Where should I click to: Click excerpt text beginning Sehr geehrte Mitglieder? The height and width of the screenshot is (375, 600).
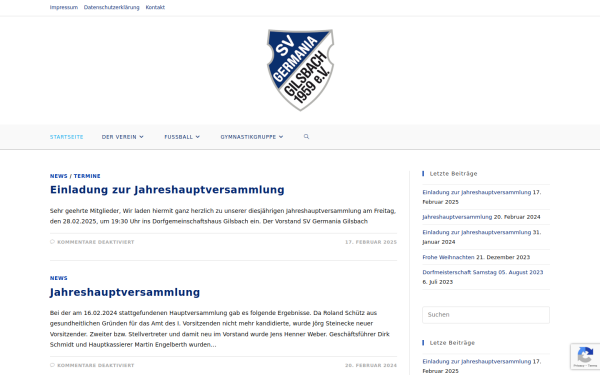pos(223,216)
